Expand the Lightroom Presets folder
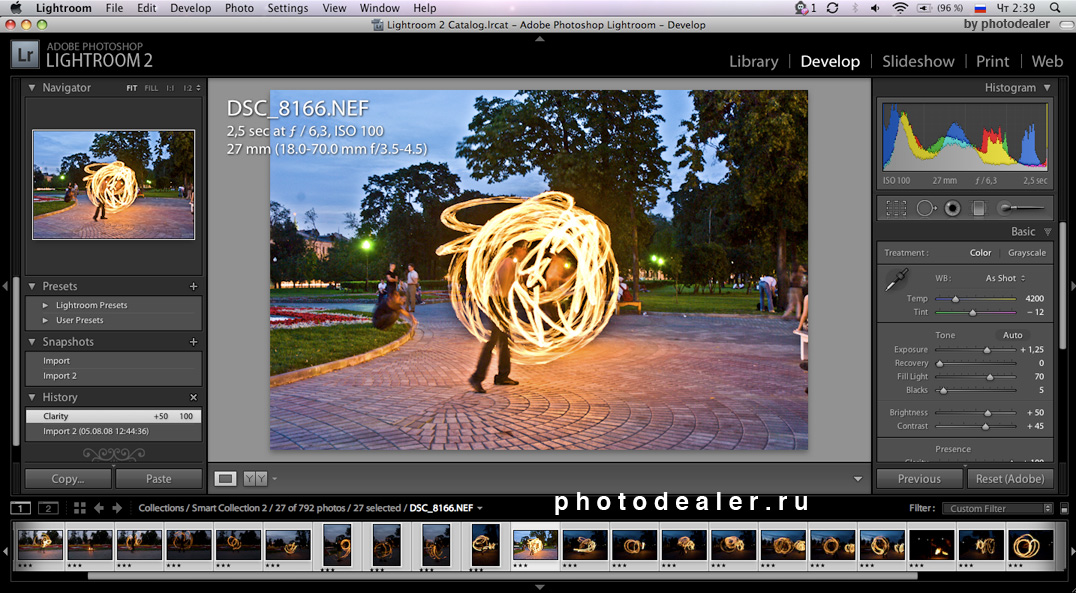 [45, 305]
